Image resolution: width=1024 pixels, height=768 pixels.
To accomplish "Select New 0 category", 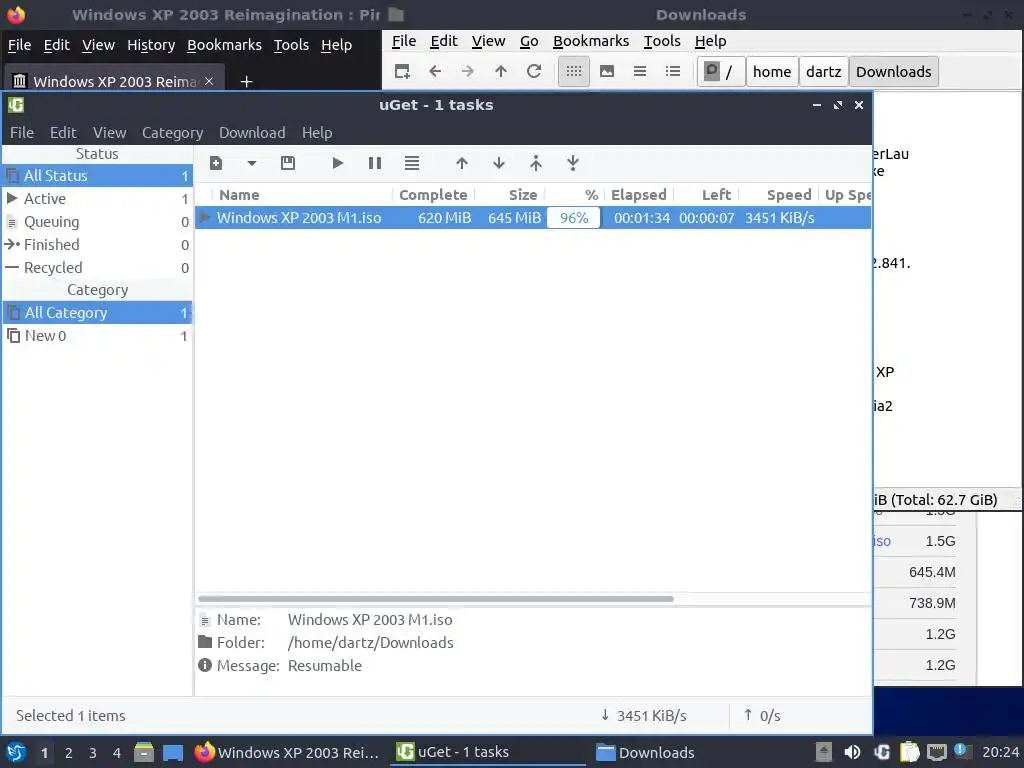I will point(97,336).
